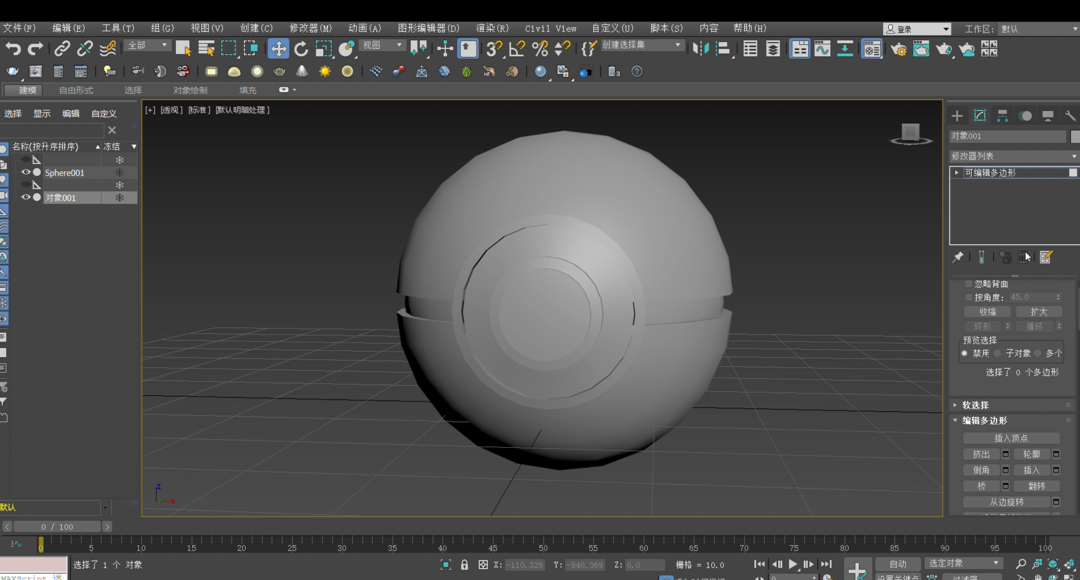This screenshot has height=580, width=1080.
Task: Open the 修改器列表 dropdown
Action: point(1014,156)
